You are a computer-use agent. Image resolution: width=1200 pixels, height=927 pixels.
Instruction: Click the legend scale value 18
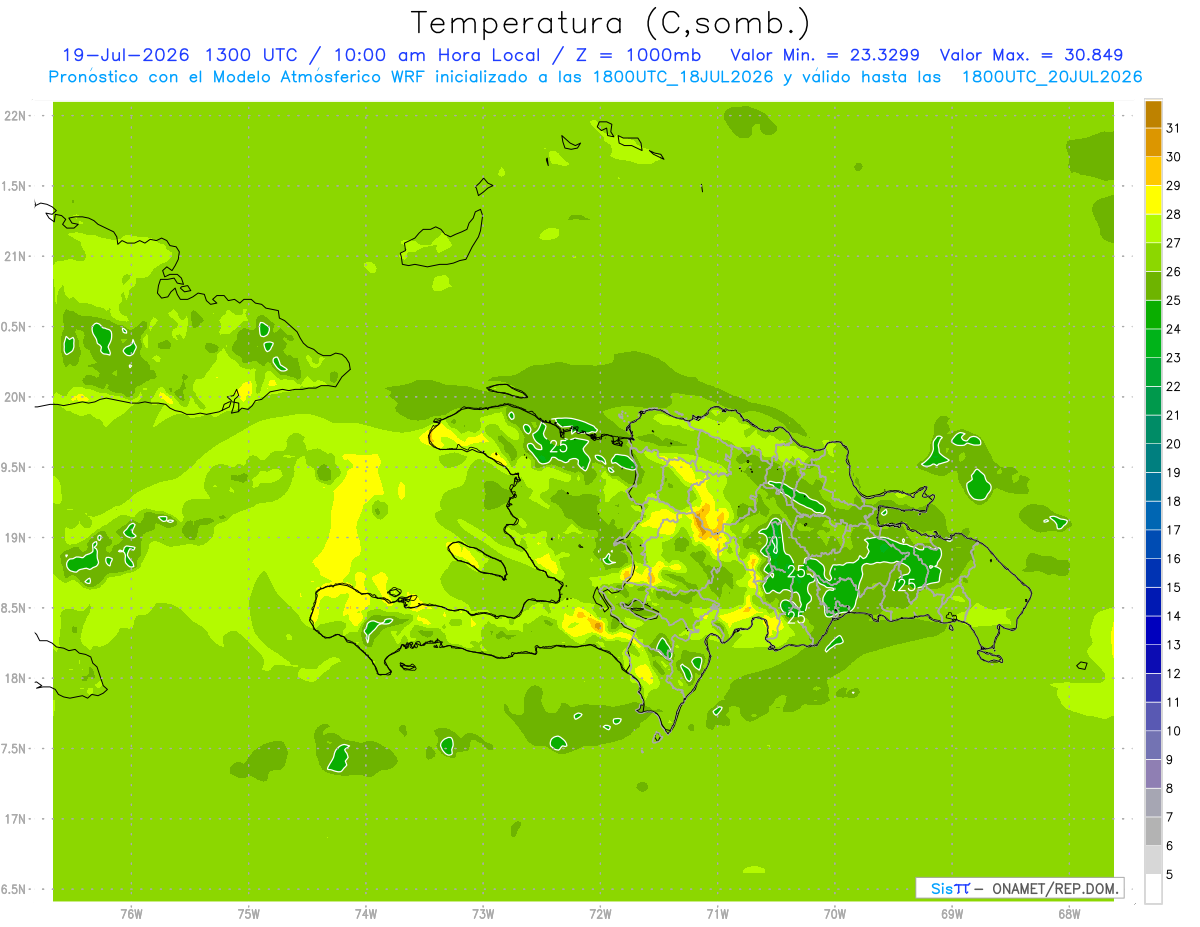(1174, 501)
